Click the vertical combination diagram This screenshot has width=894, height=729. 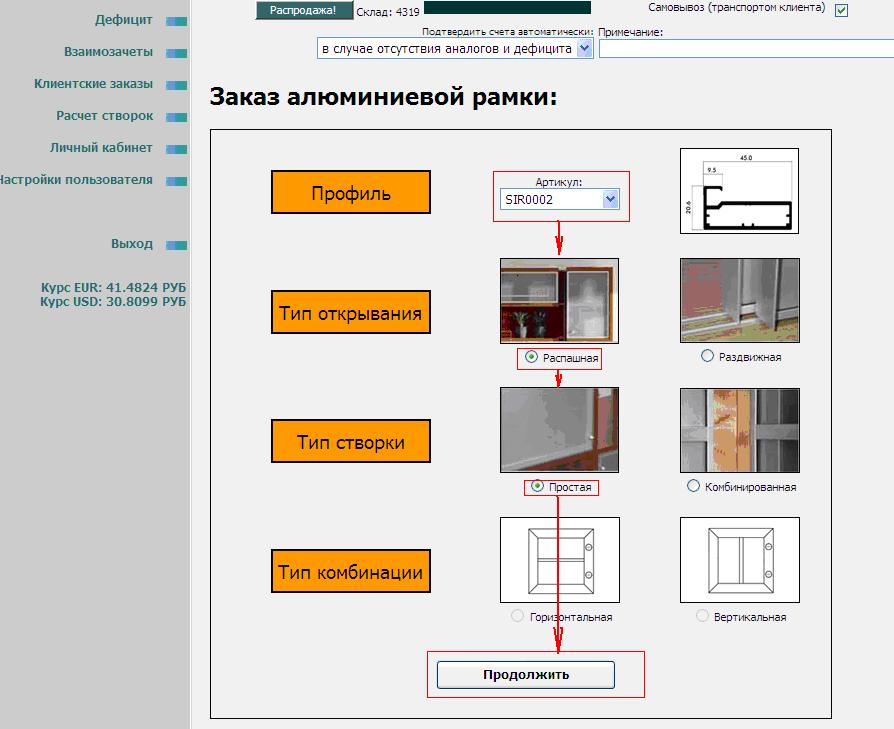[x=739, y=560]
